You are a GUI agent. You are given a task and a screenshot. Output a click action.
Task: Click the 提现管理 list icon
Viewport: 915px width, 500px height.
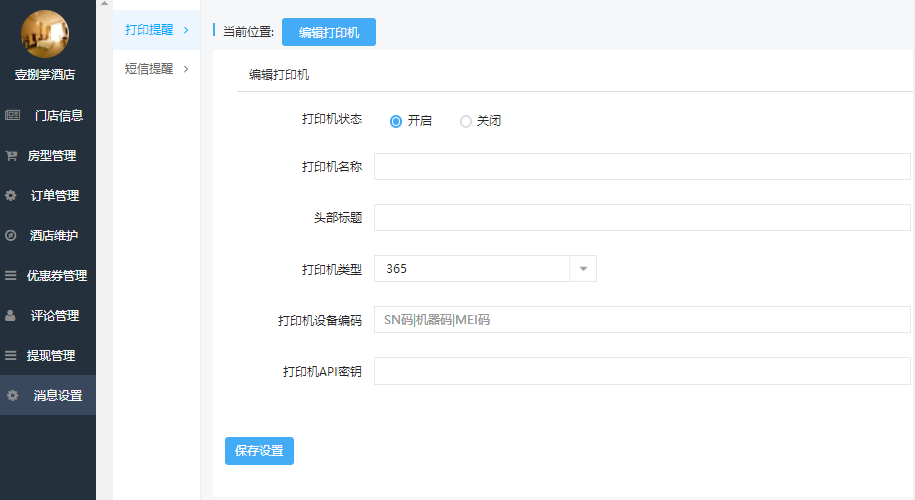tap(11, 355)
